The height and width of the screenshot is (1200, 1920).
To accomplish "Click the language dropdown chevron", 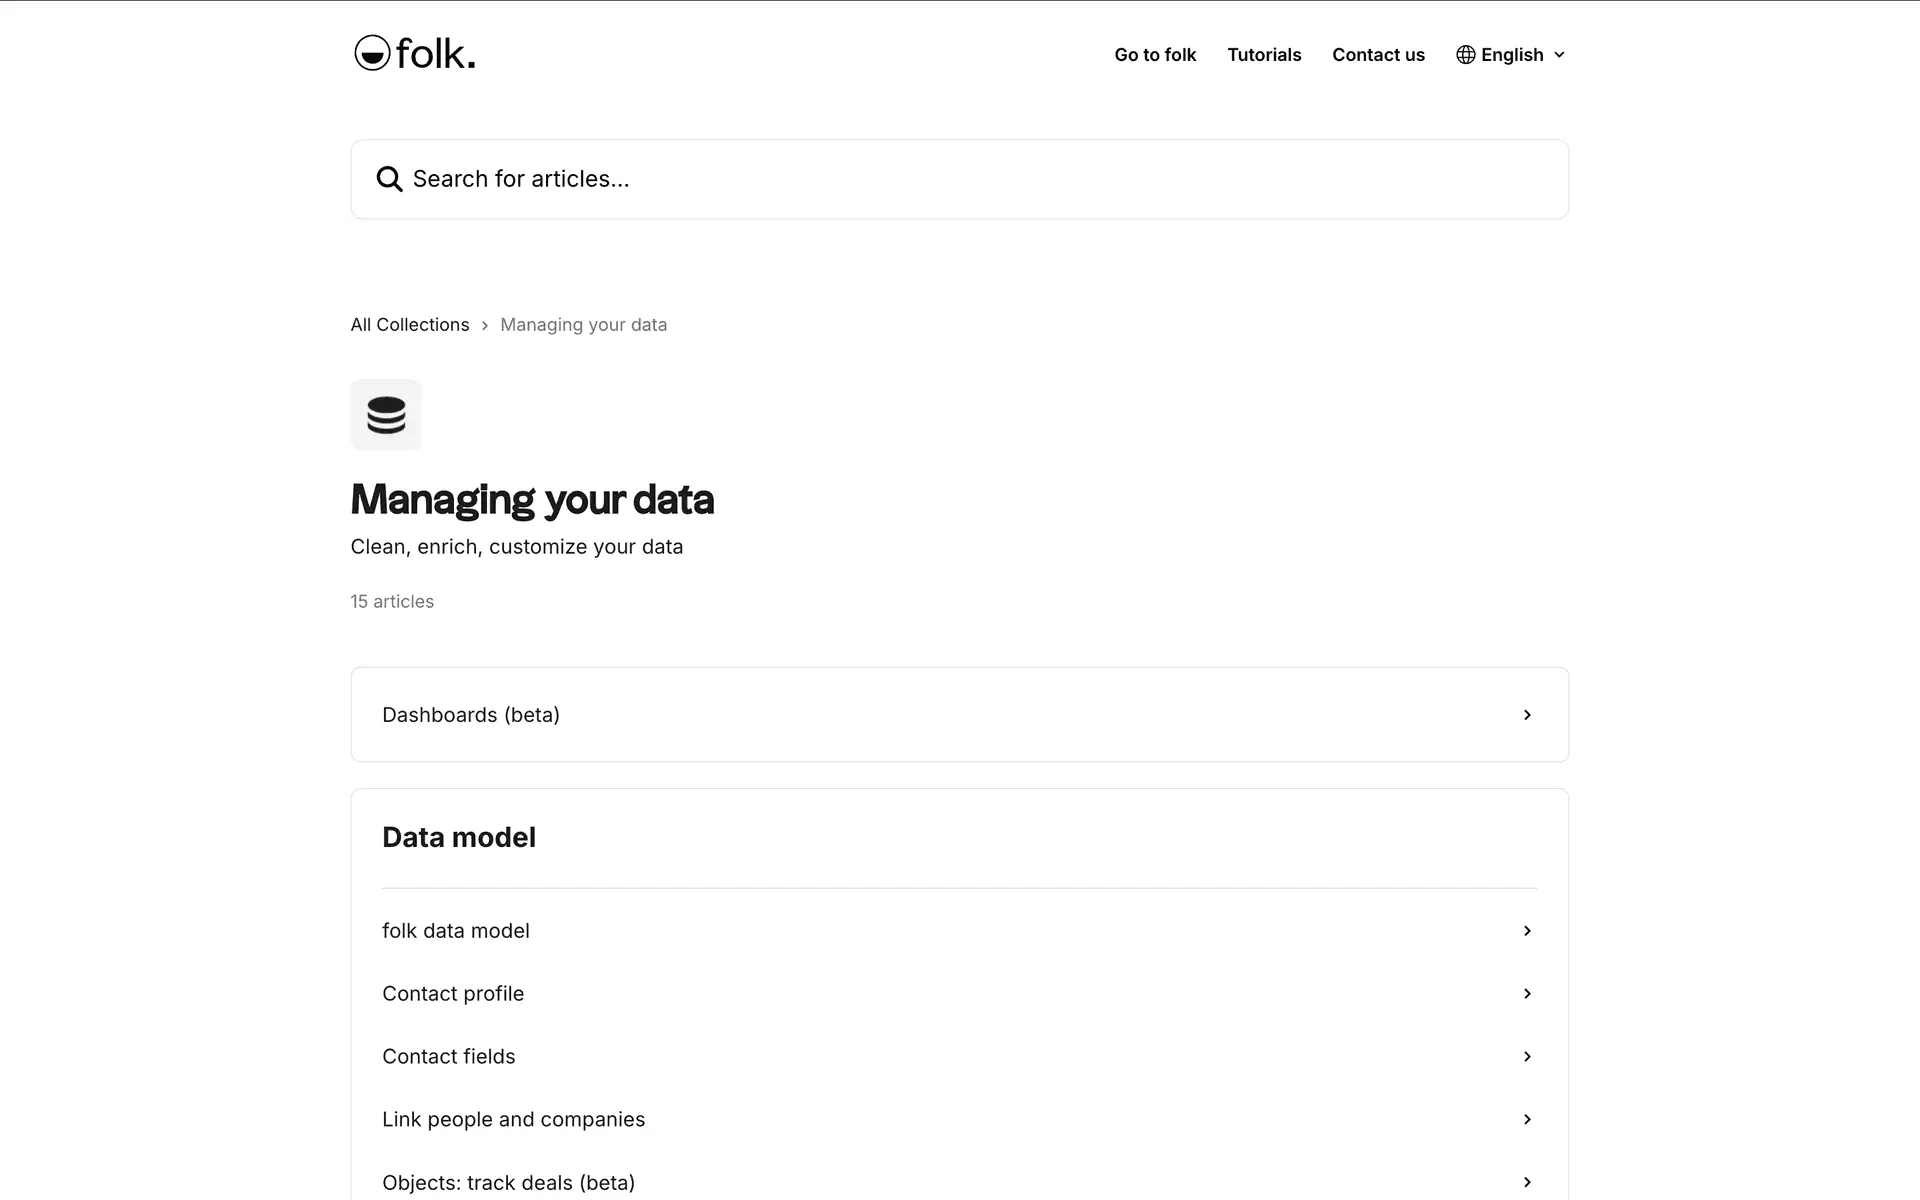I will pos(1559,55).
